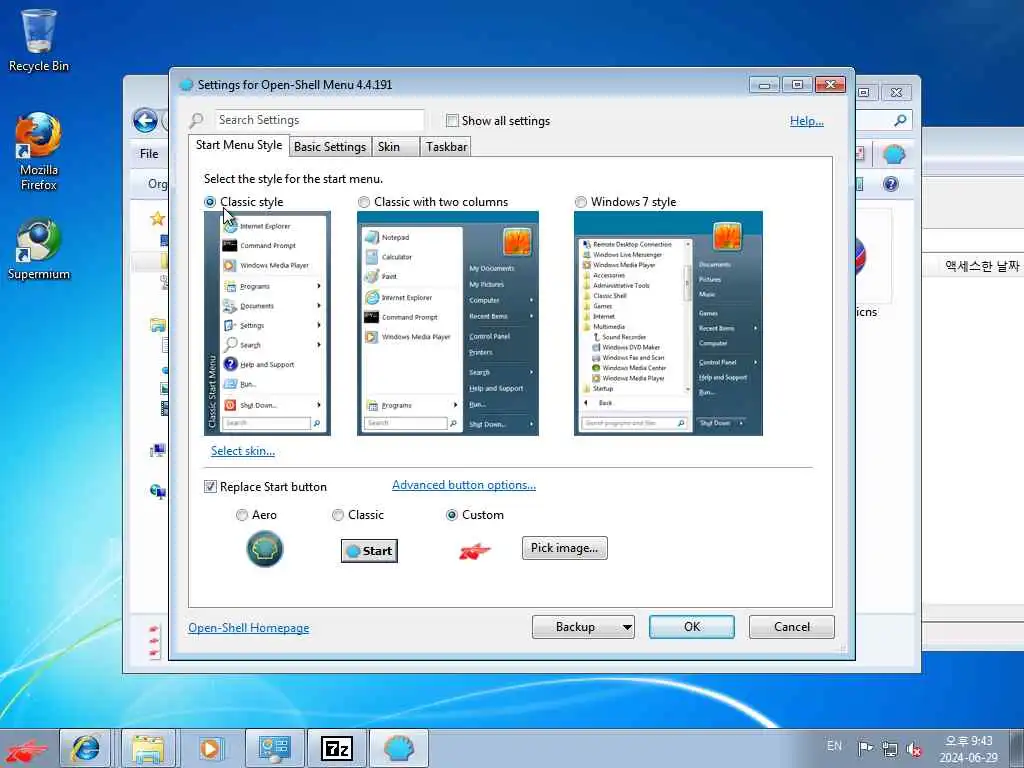
Task: Select the Custom button option
Action: [x=451, y=515]
